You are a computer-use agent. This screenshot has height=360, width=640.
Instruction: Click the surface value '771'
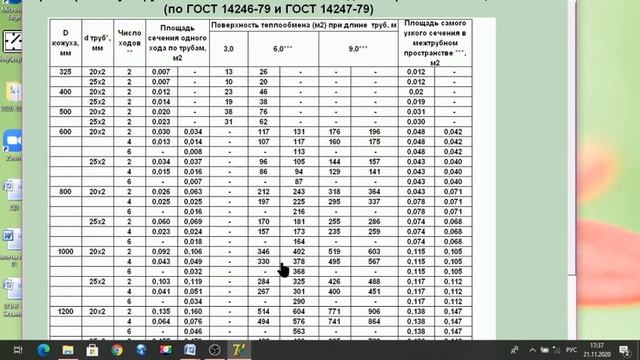pos(334,311)
